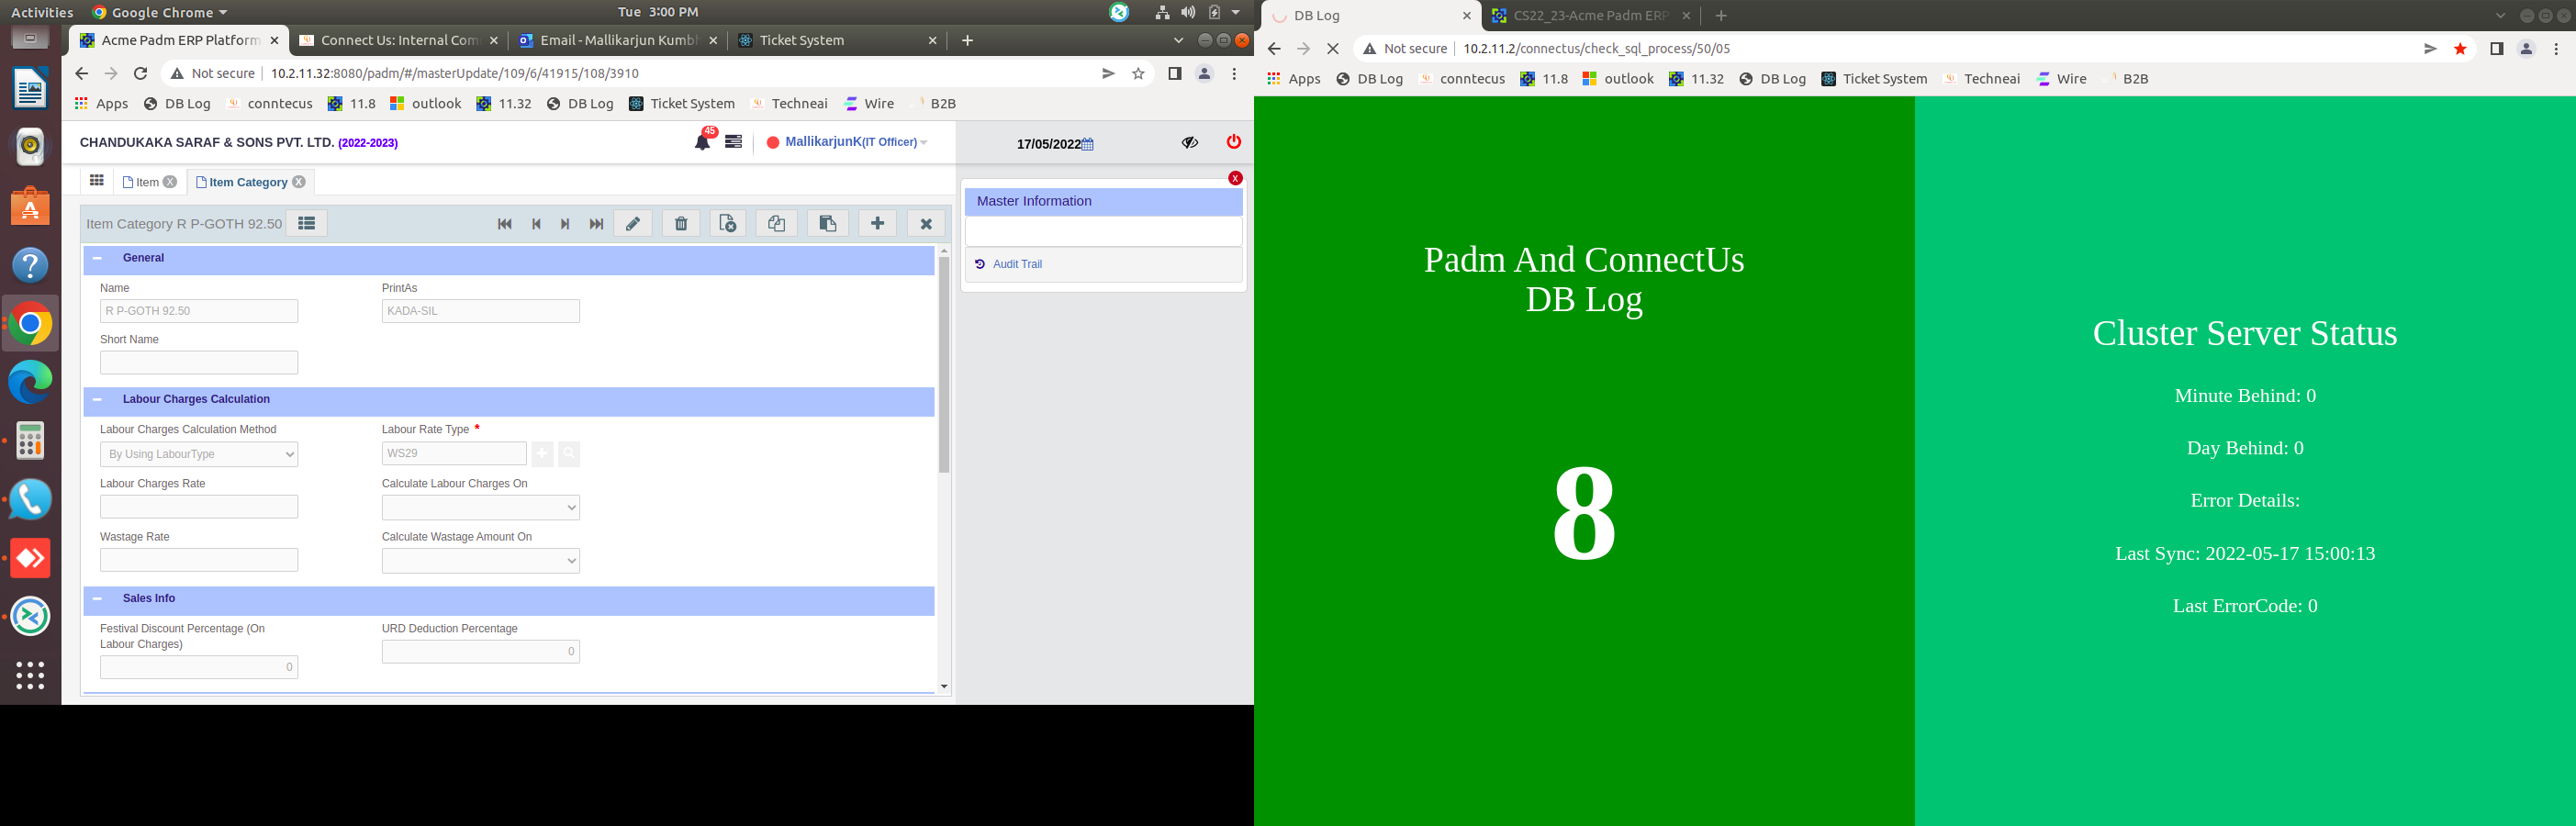Collapse the Labour Charges Calculation section
This screenshot has width=2576, height=826.
tap(97, 399)
